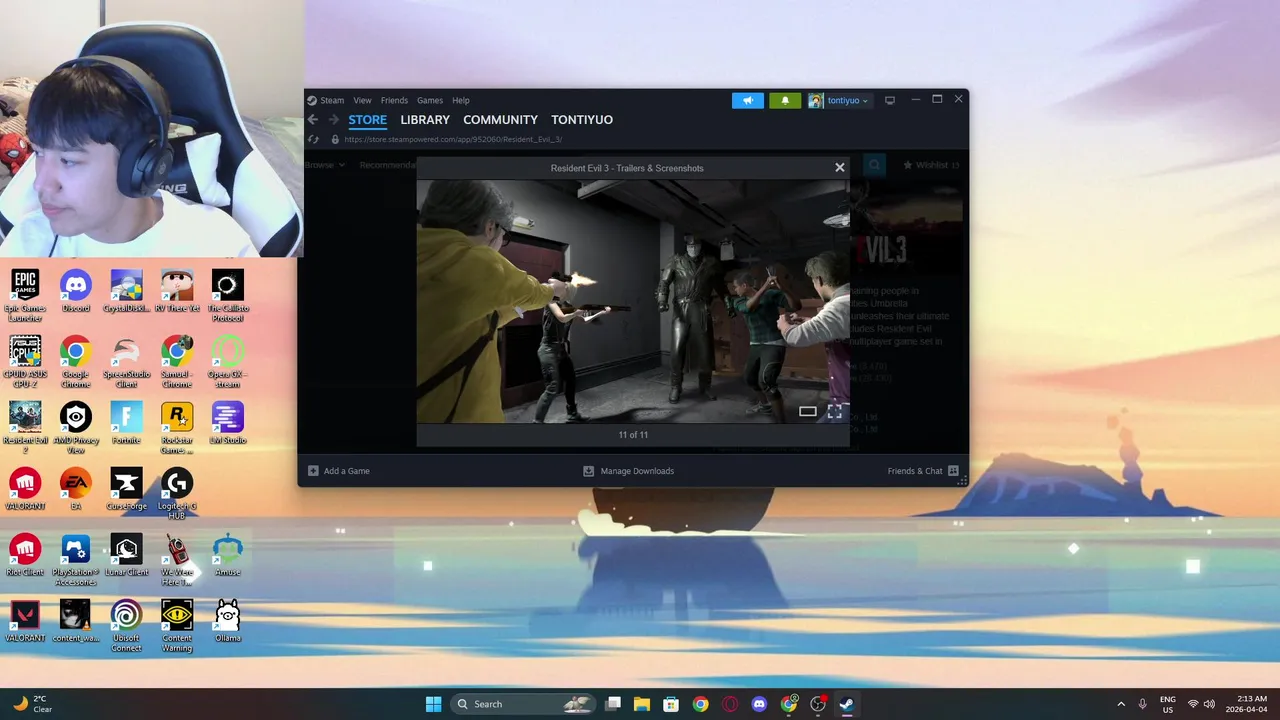Click the Steam store URL address

pyautogui.click(x=453, y=140)
